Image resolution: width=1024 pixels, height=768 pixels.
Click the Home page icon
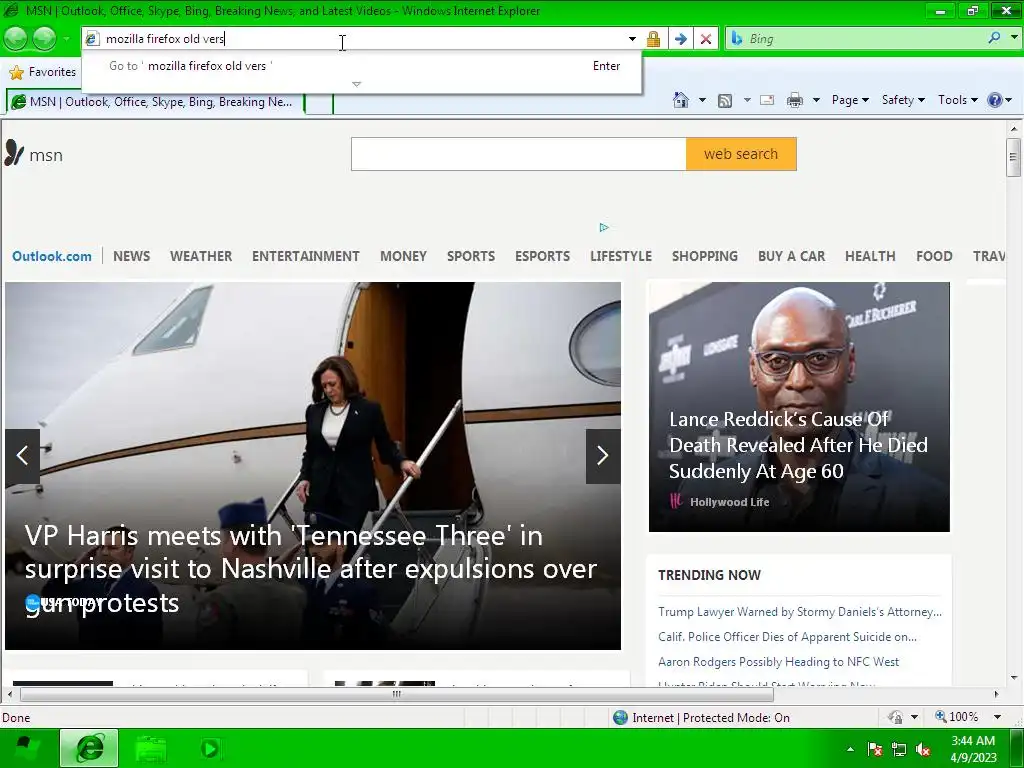(680, 100)
